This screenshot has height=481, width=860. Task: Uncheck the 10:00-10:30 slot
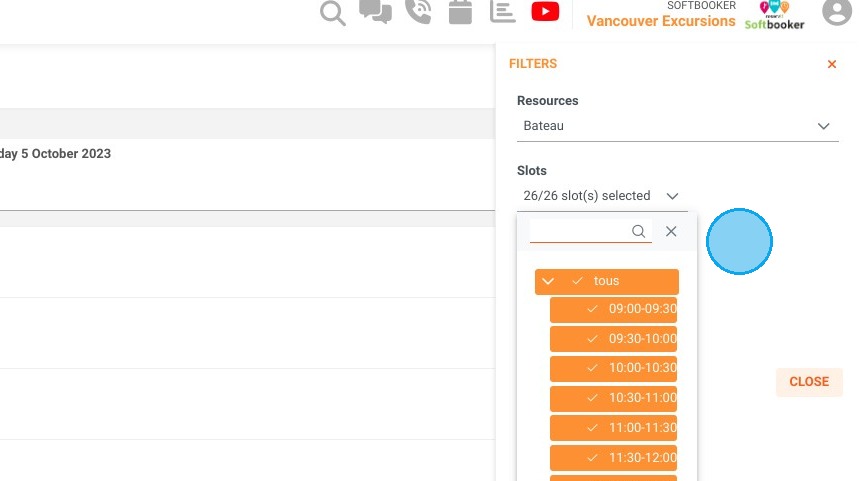click(613, 369)
